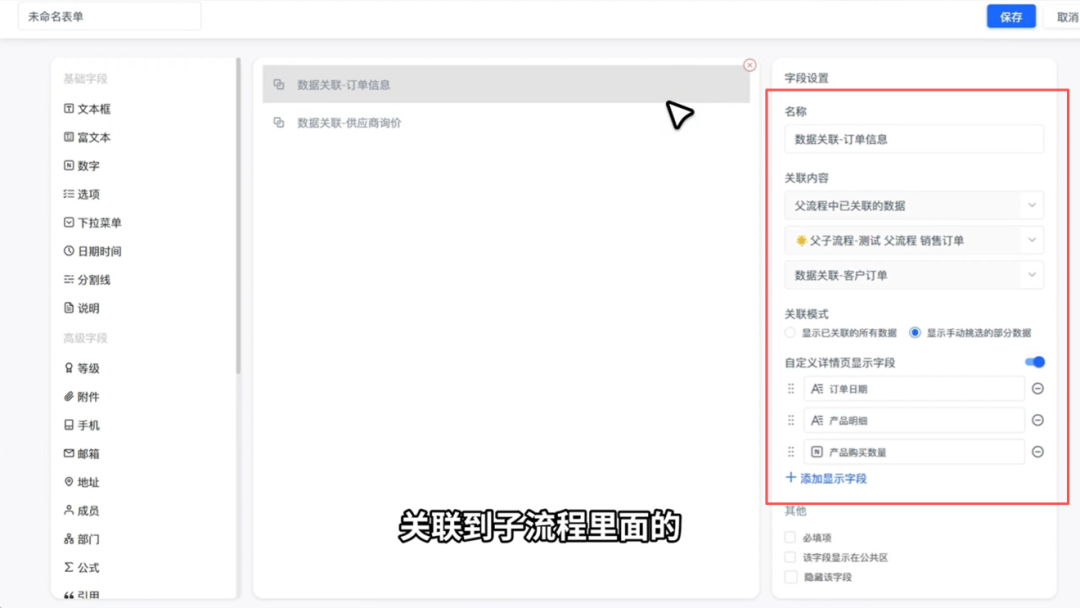Open the 数据关联-客户订单 dropdown
The height and width of the screenshot is (608, 1080).
914,275
